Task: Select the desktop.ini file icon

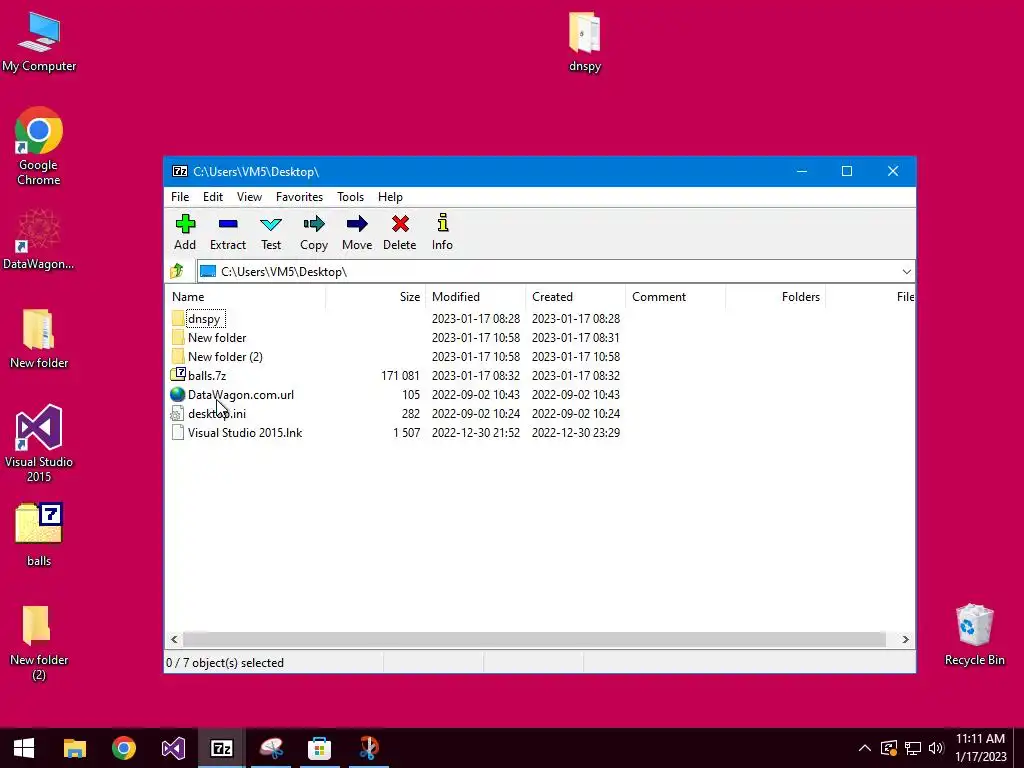Action: pyautogui.click(x=177, y=413)
